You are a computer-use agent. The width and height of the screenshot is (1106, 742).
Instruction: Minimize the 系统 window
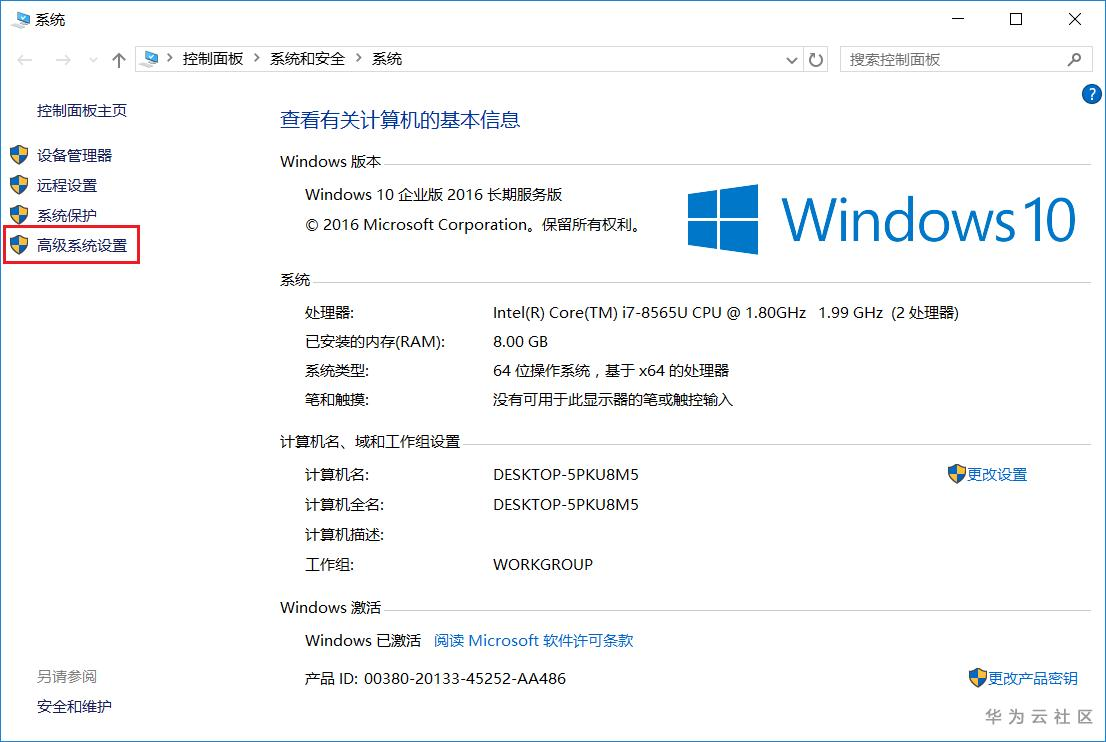958,19
